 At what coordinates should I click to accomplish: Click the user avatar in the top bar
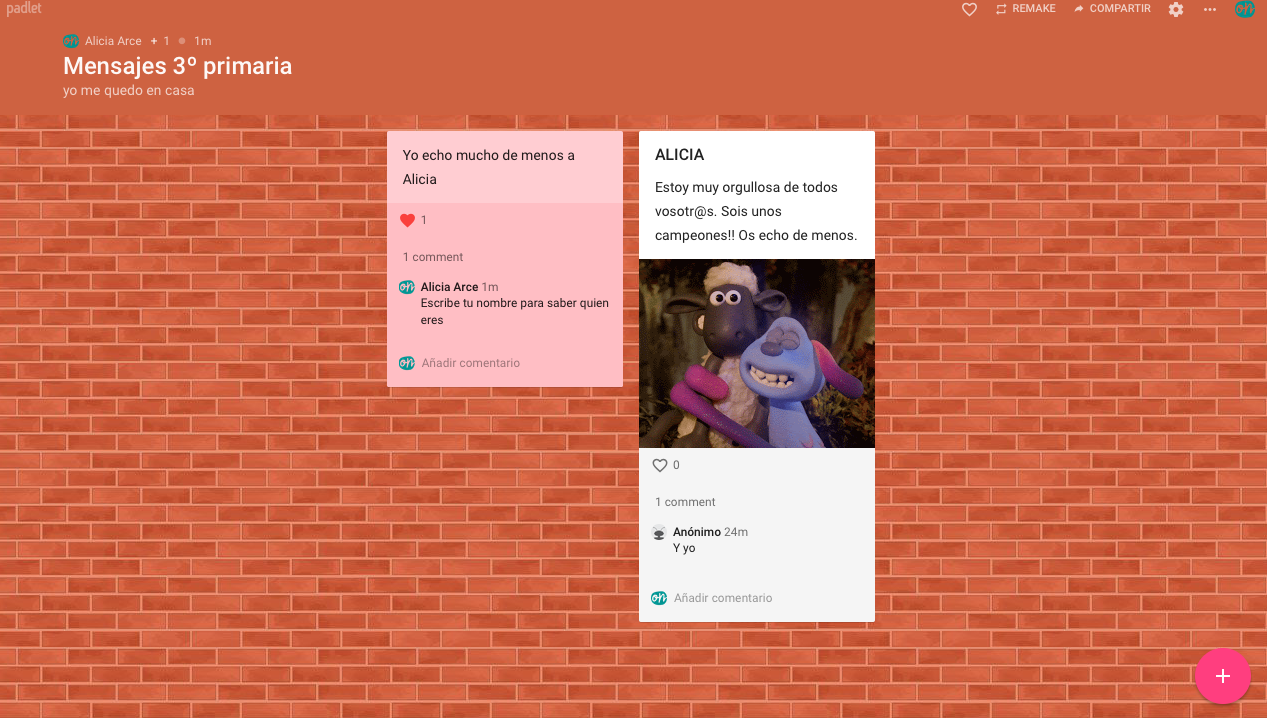click(1245, 9)
